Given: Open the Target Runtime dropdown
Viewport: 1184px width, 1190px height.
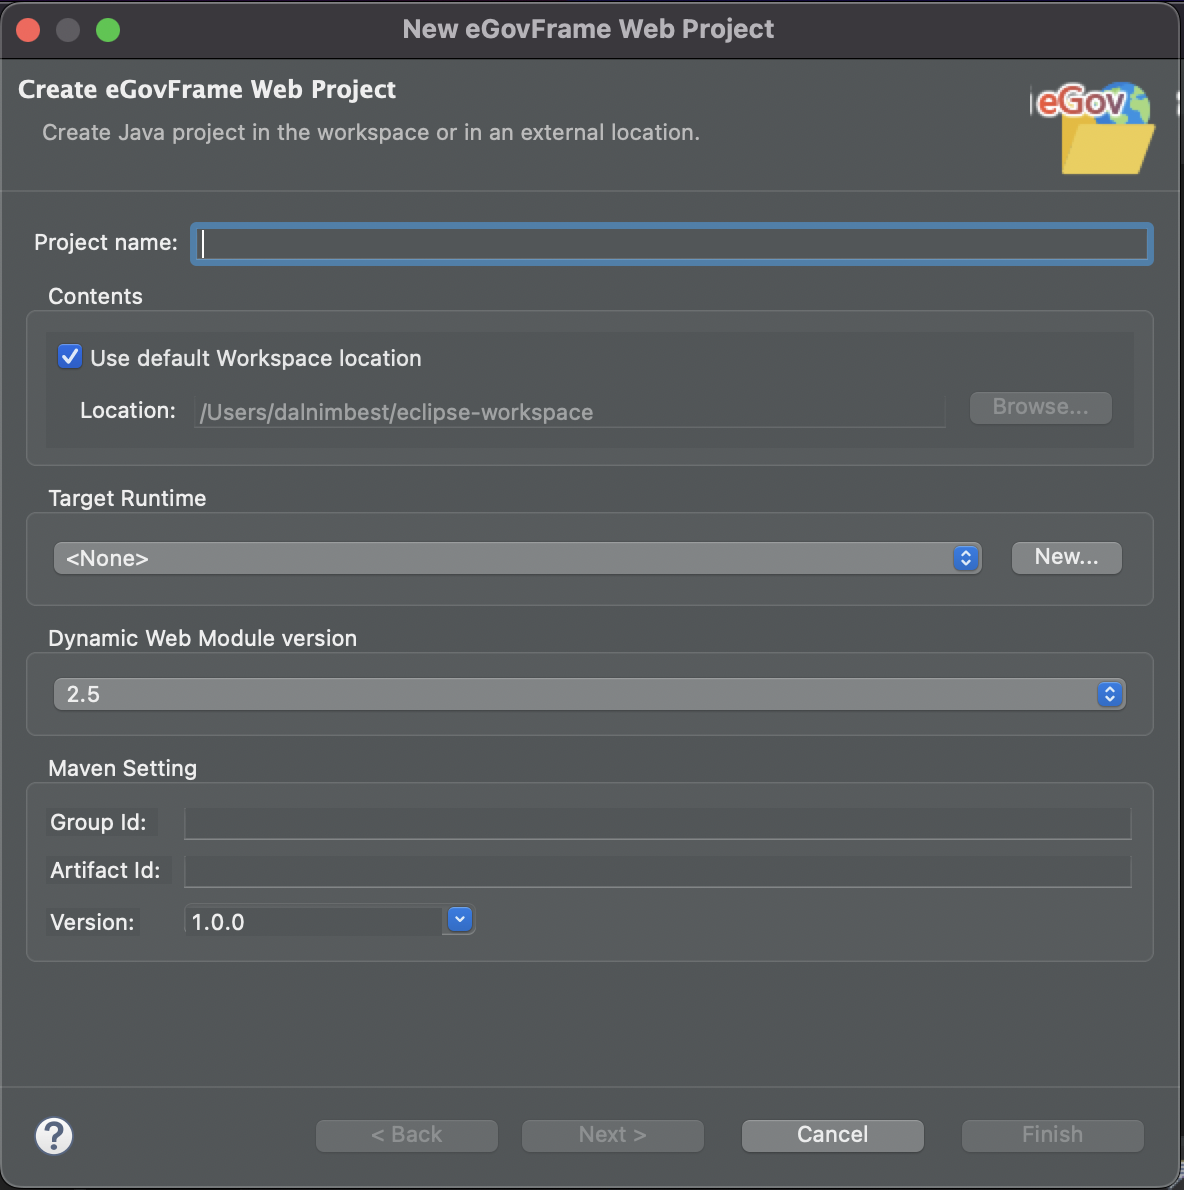Looking at the screenshot, I should click(518, 558).
